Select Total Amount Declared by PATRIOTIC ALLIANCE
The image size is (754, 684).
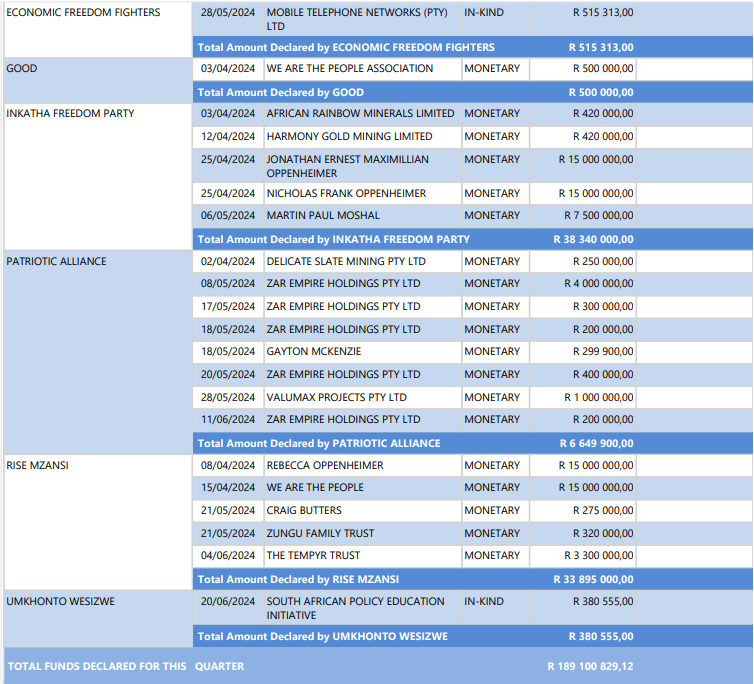click(319, 443)
